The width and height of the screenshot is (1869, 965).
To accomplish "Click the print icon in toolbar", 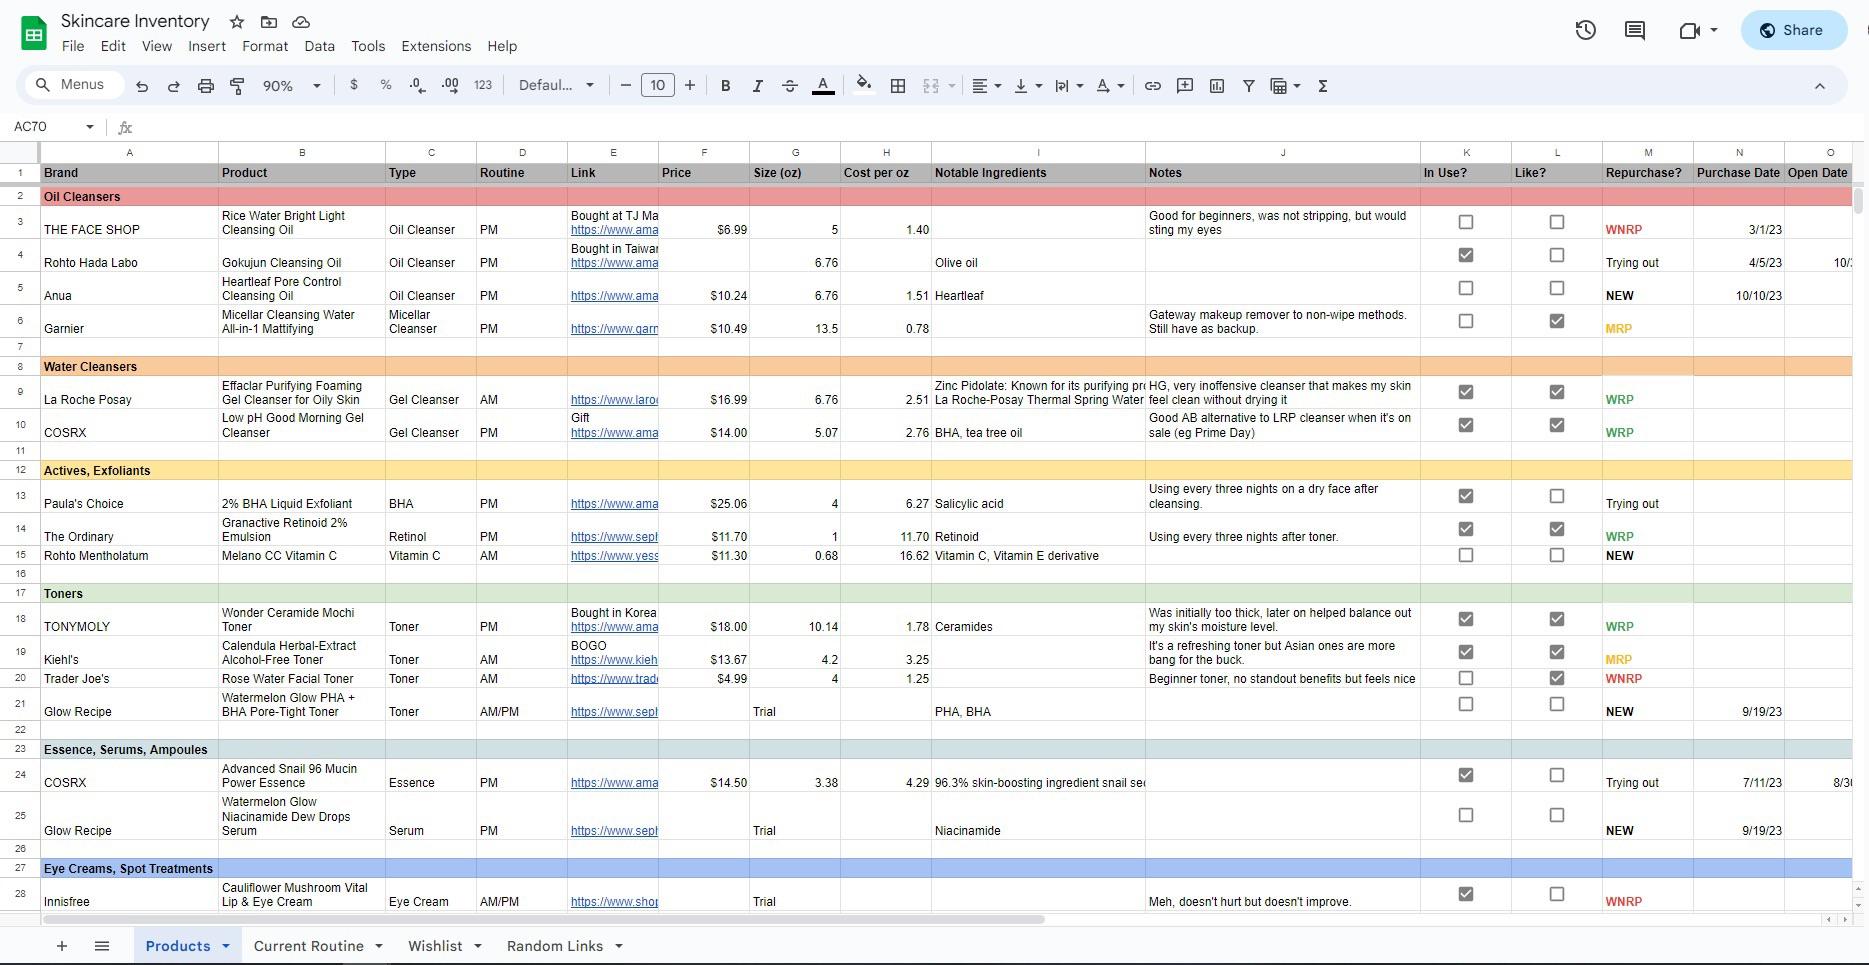I will coord(205,86).
